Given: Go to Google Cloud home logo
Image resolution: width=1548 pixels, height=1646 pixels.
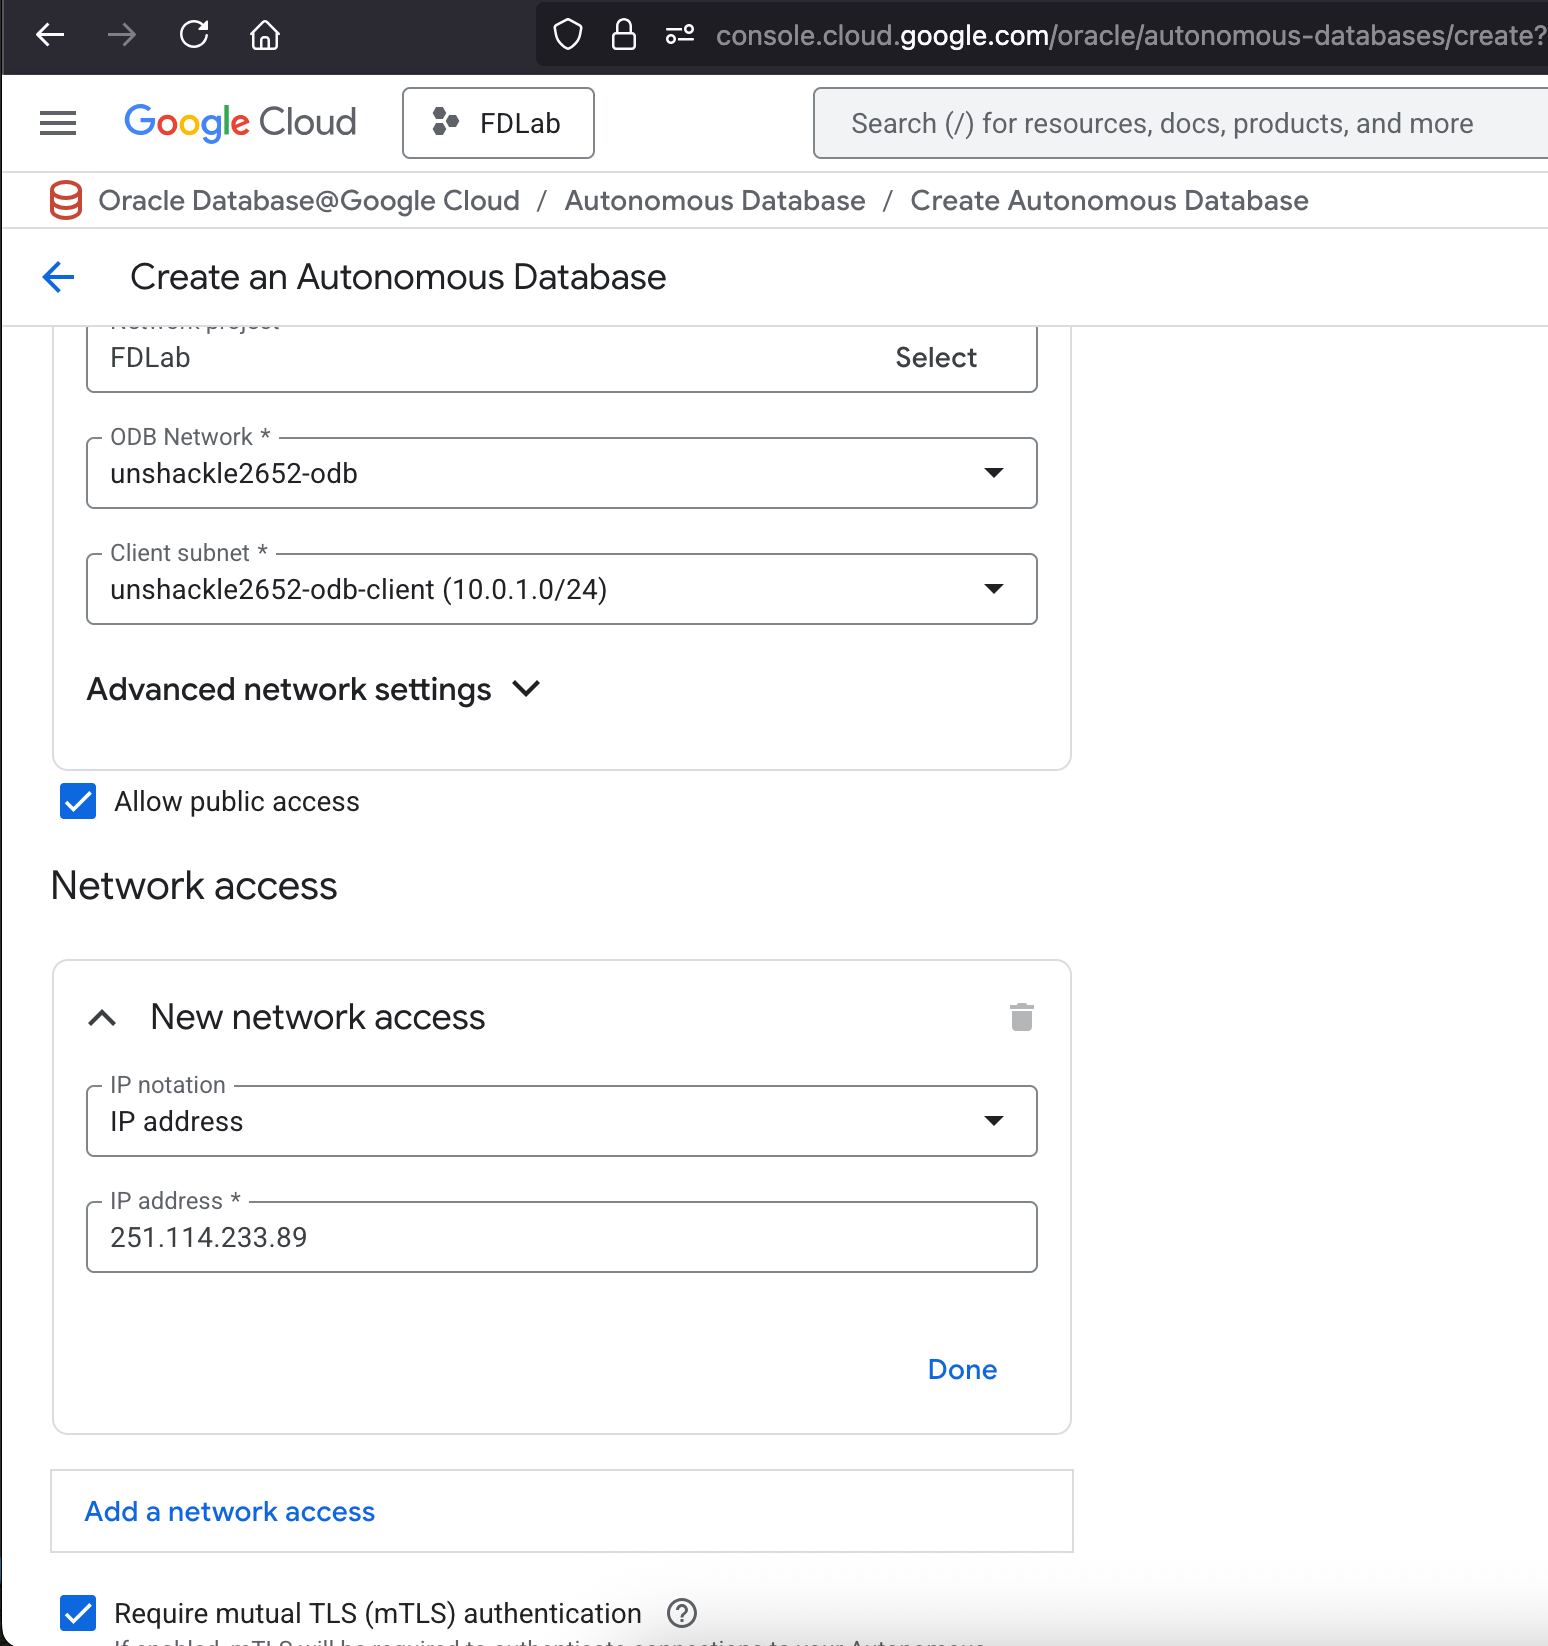Looking at the screenshot, I should click(240, 123).
